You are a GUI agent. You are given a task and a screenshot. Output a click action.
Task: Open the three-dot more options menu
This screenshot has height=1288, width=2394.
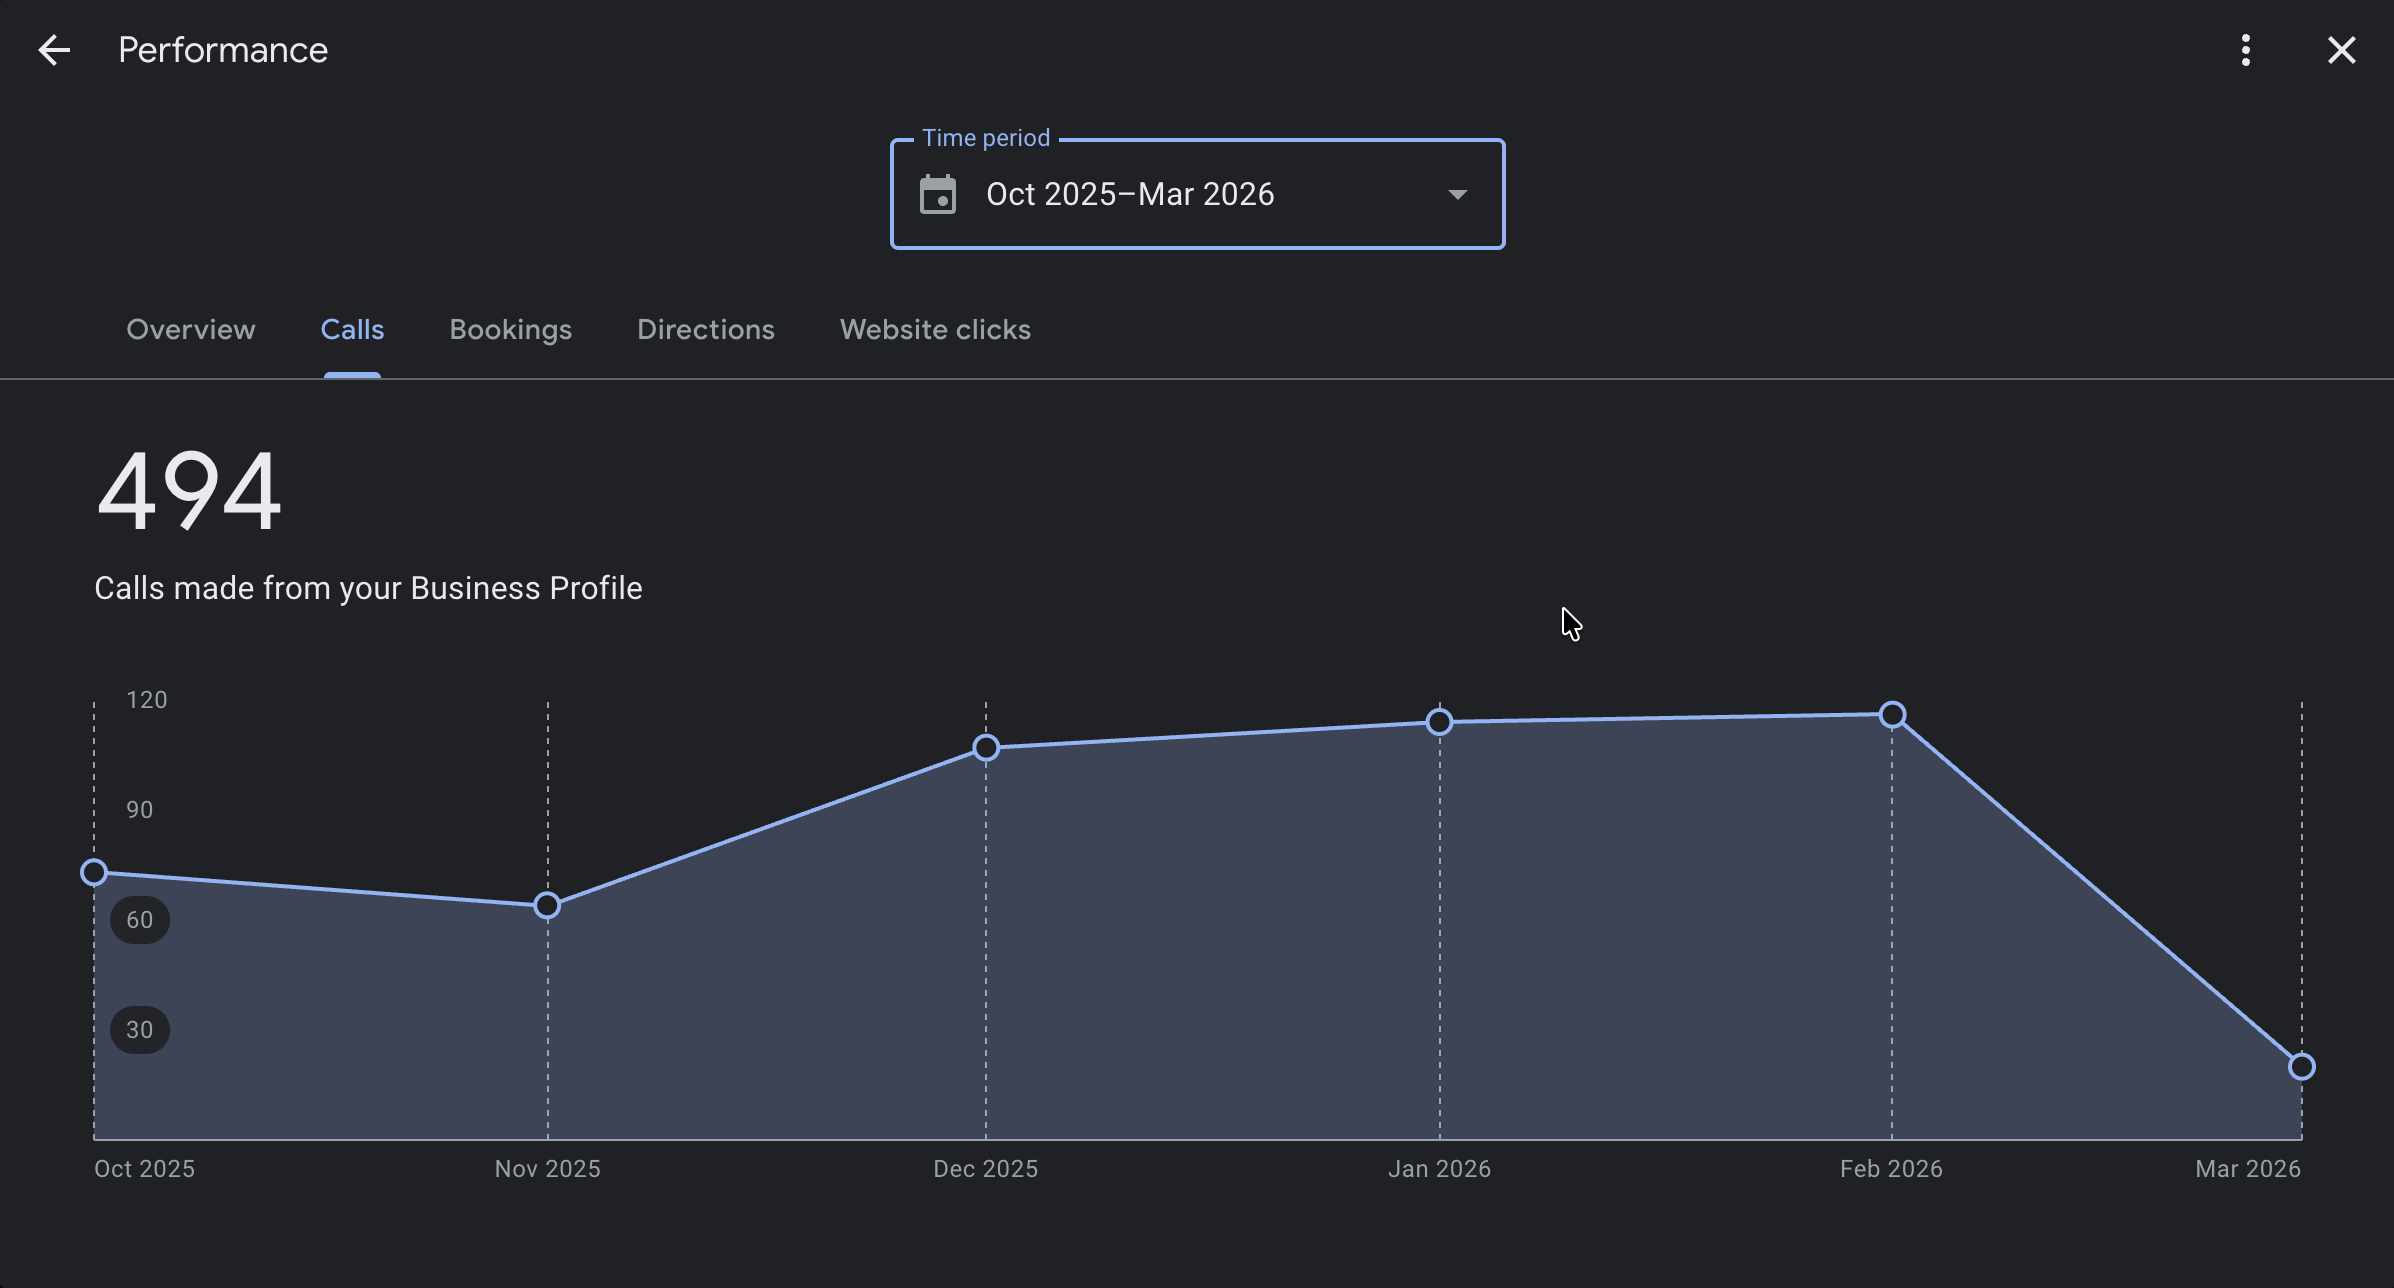(2246, 50)
